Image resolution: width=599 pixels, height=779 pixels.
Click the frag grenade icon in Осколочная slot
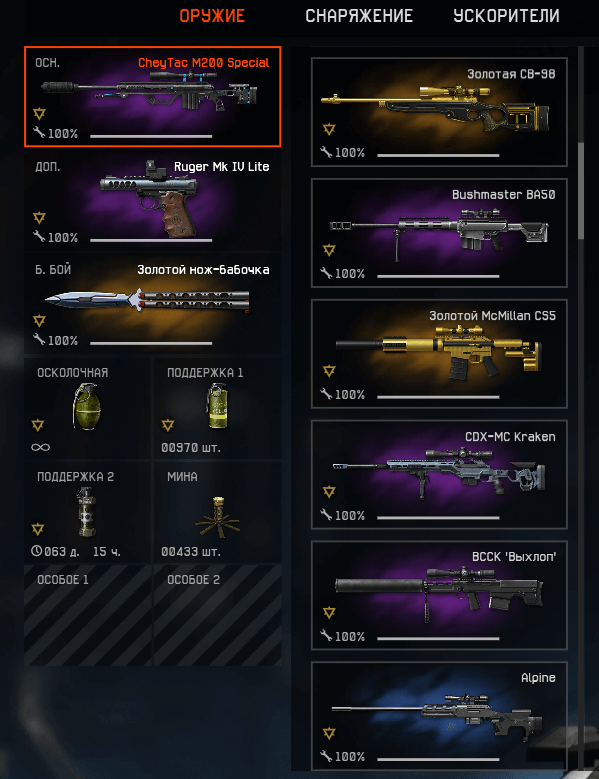pyautogui.click(x=87, y=407)
